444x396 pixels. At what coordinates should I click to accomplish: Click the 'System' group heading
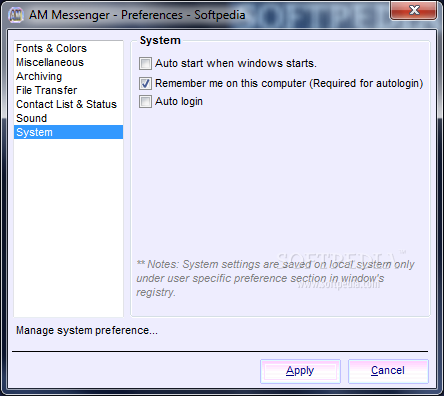pyautogui.click(x=160, y=40)
